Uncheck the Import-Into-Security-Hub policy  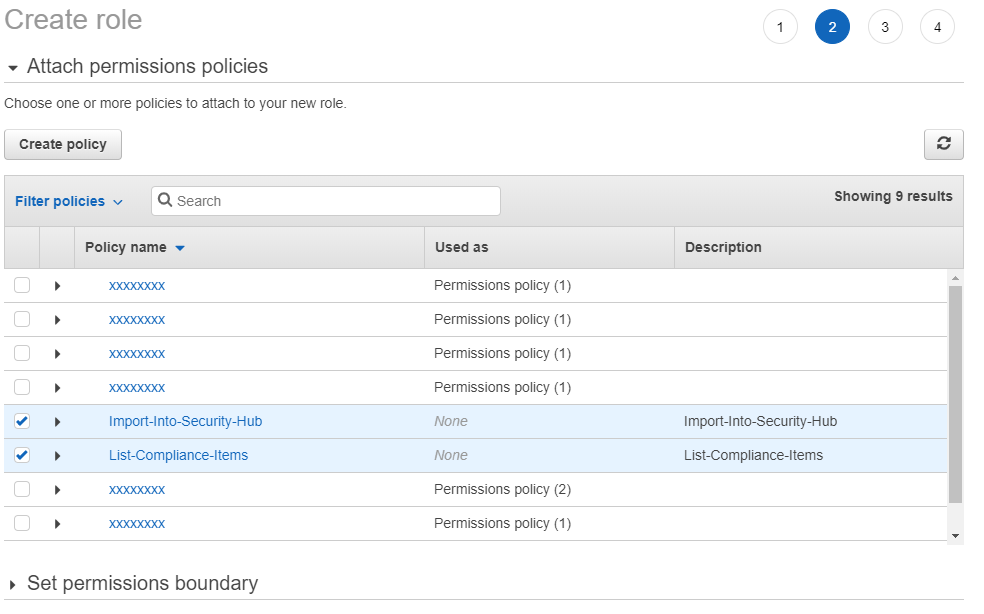click(x=22, y=421)
